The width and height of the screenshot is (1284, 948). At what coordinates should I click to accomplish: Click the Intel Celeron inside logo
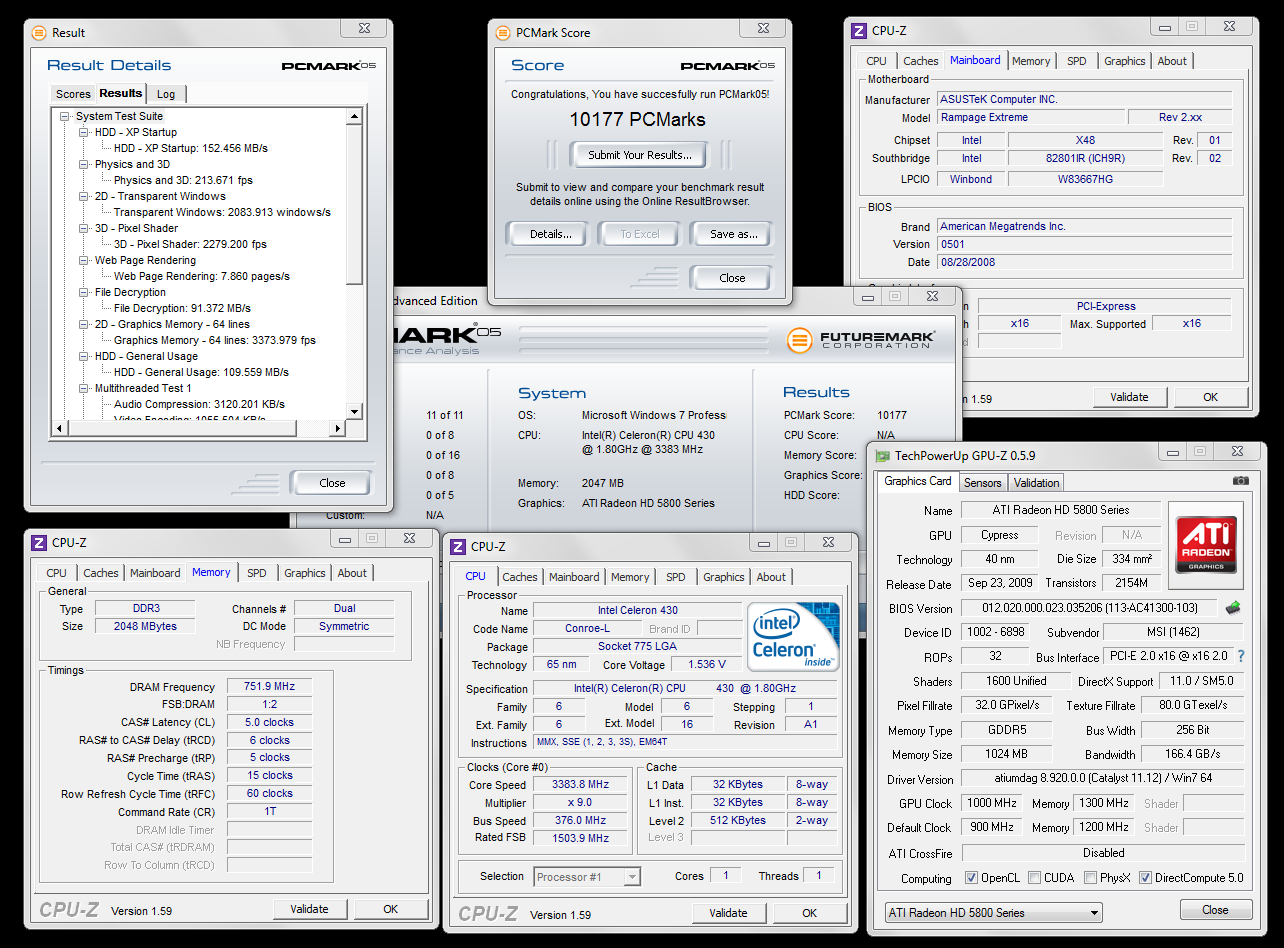794,636
